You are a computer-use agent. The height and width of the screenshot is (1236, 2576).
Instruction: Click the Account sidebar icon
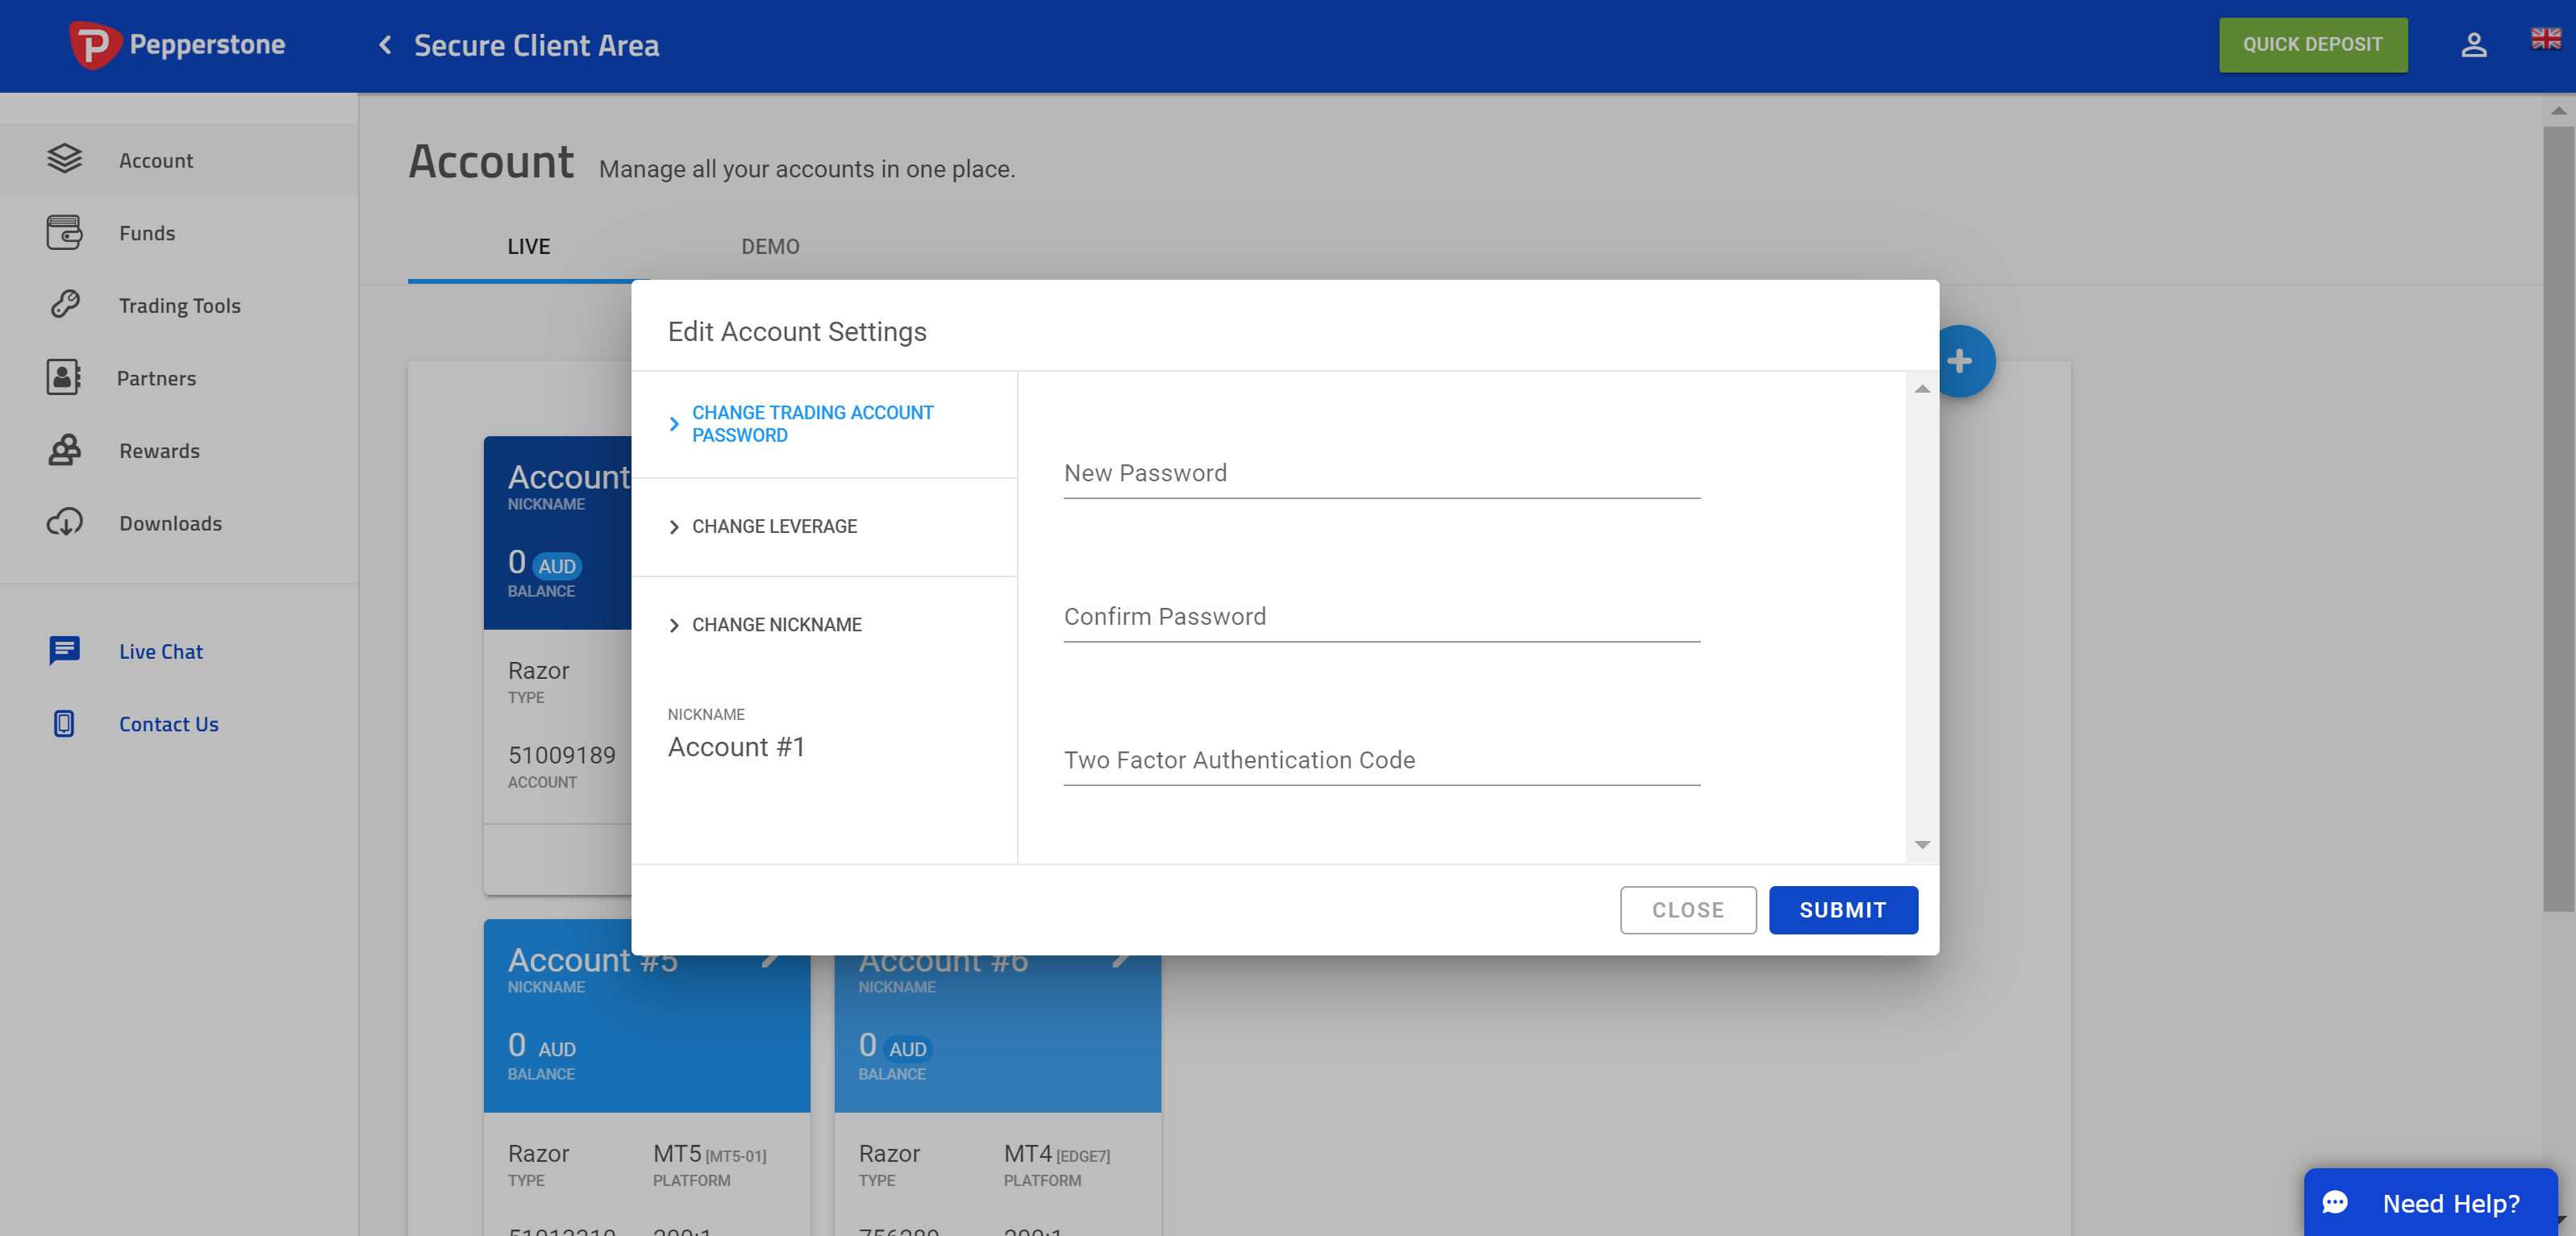[64, 159]
